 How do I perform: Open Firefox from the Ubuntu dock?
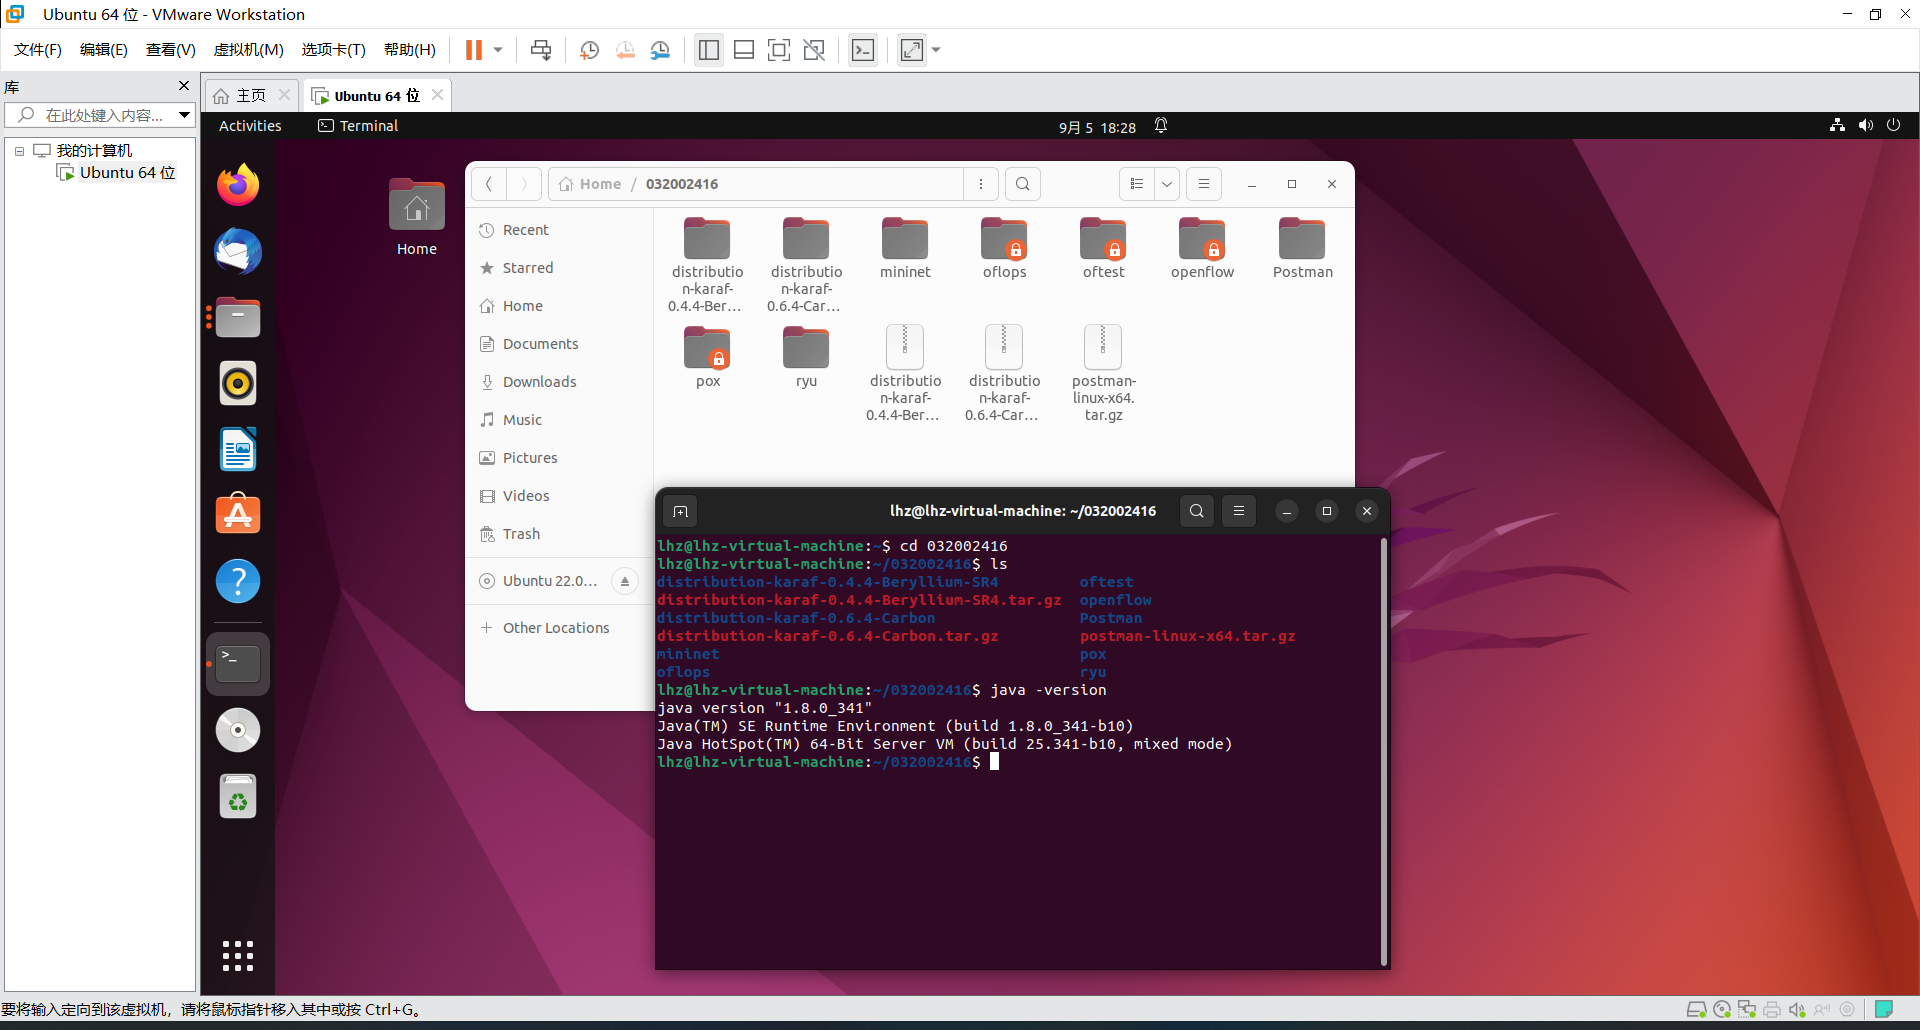(238, 185)
